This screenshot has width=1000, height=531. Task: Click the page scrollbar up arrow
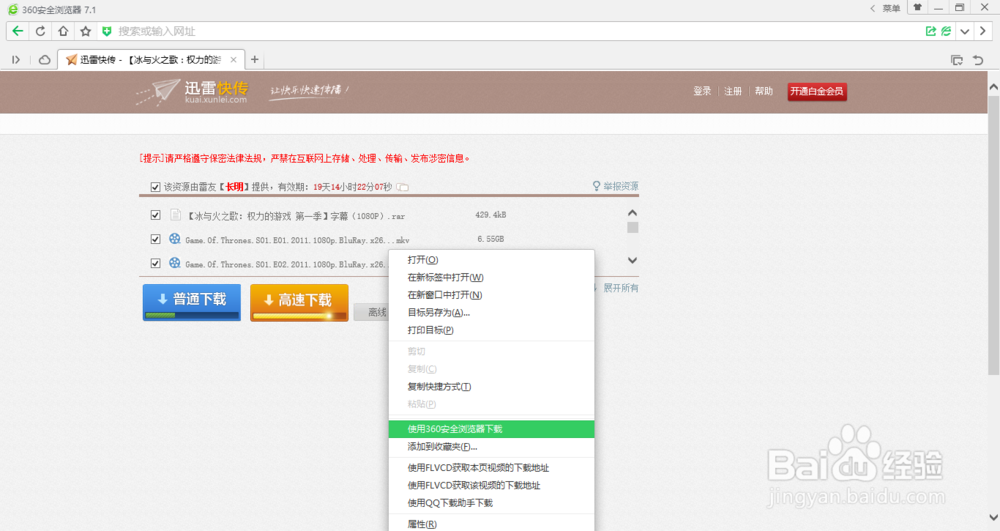click(993, 87)
